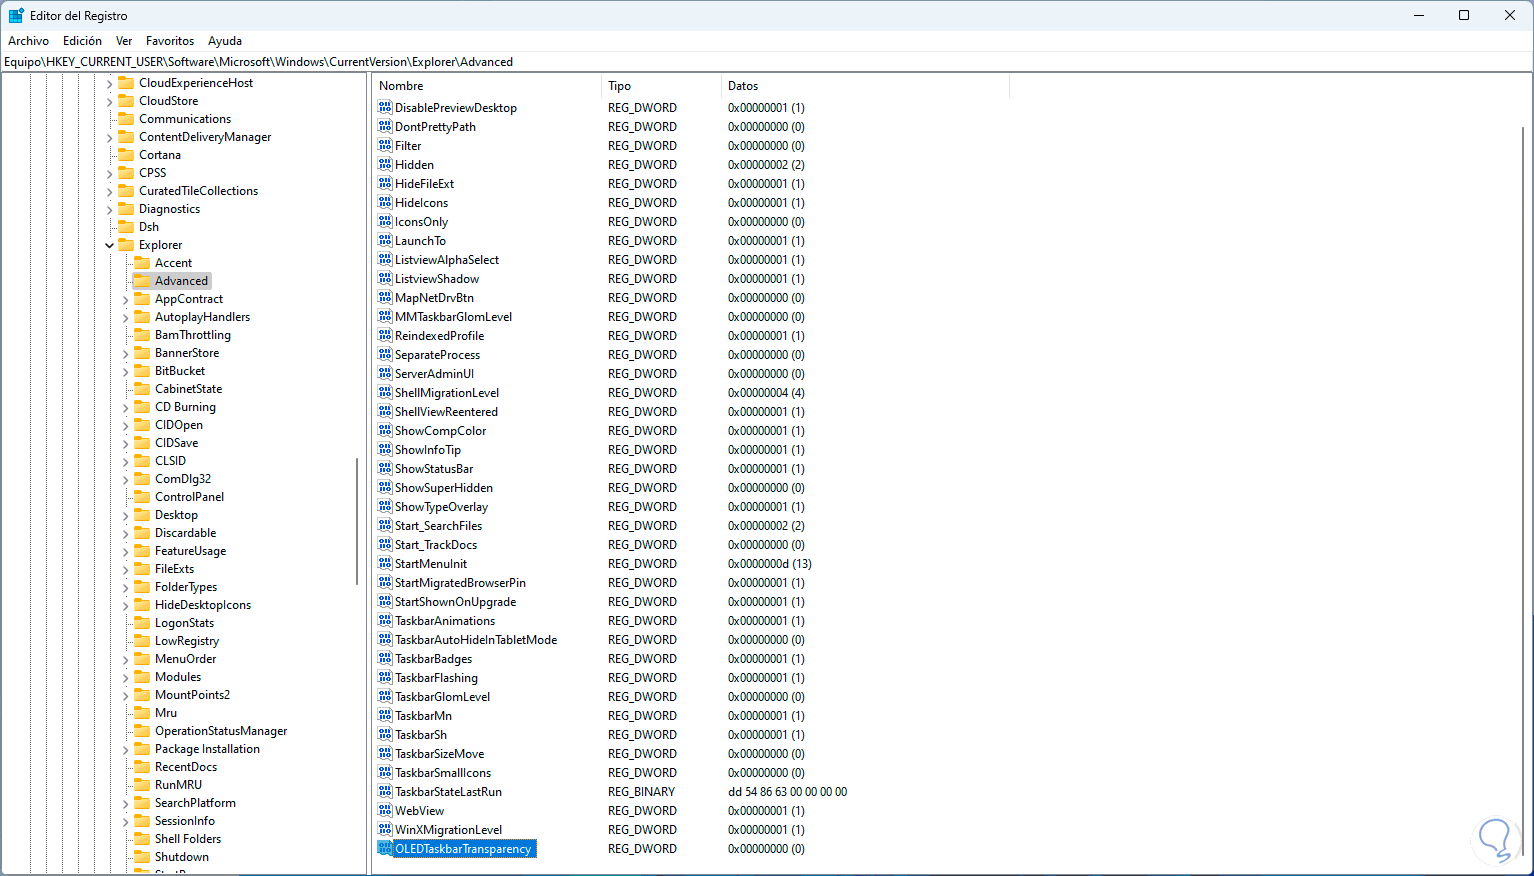This screenshot has height=876, width=1534.
Task: Click the TaskbarAnimations value name
Action: (x=445, y=620)
